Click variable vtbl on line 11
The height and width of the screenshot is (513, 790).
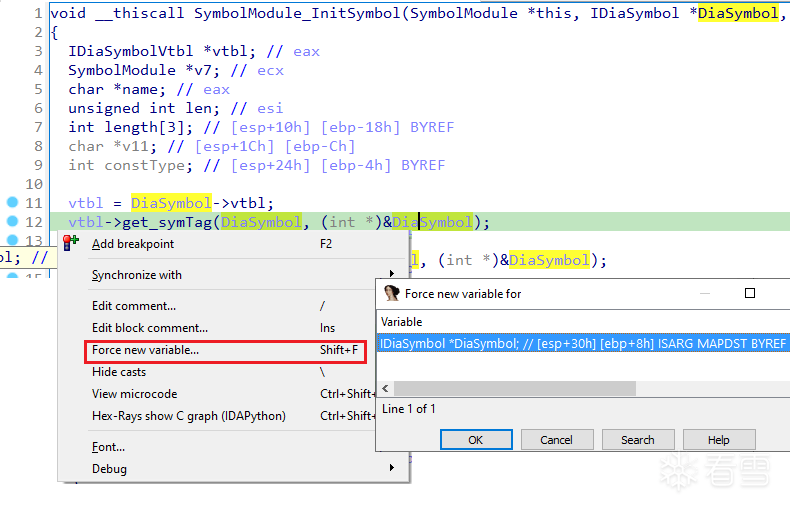(x=86, y=203)
